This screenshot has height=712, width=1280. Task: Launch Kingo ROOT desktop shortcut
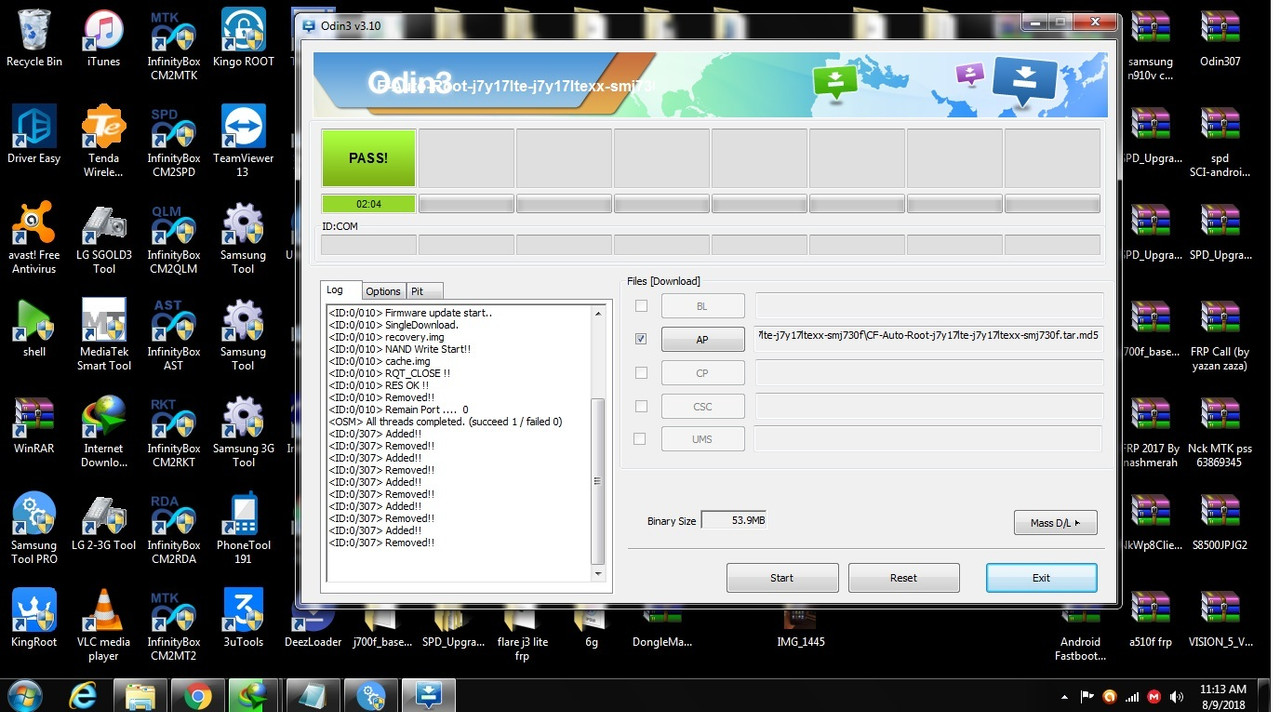click(x=243, y=38)
